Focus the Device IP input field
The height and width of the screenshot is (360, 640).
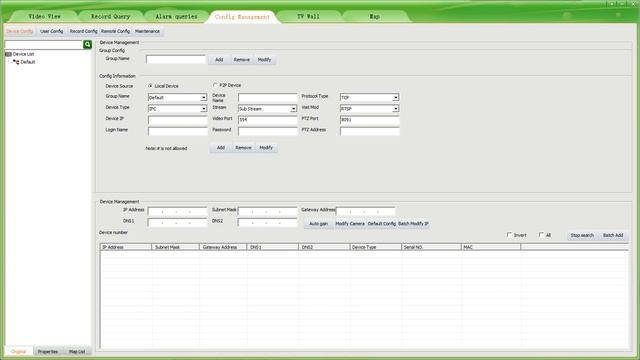click(x=178, y=120)
